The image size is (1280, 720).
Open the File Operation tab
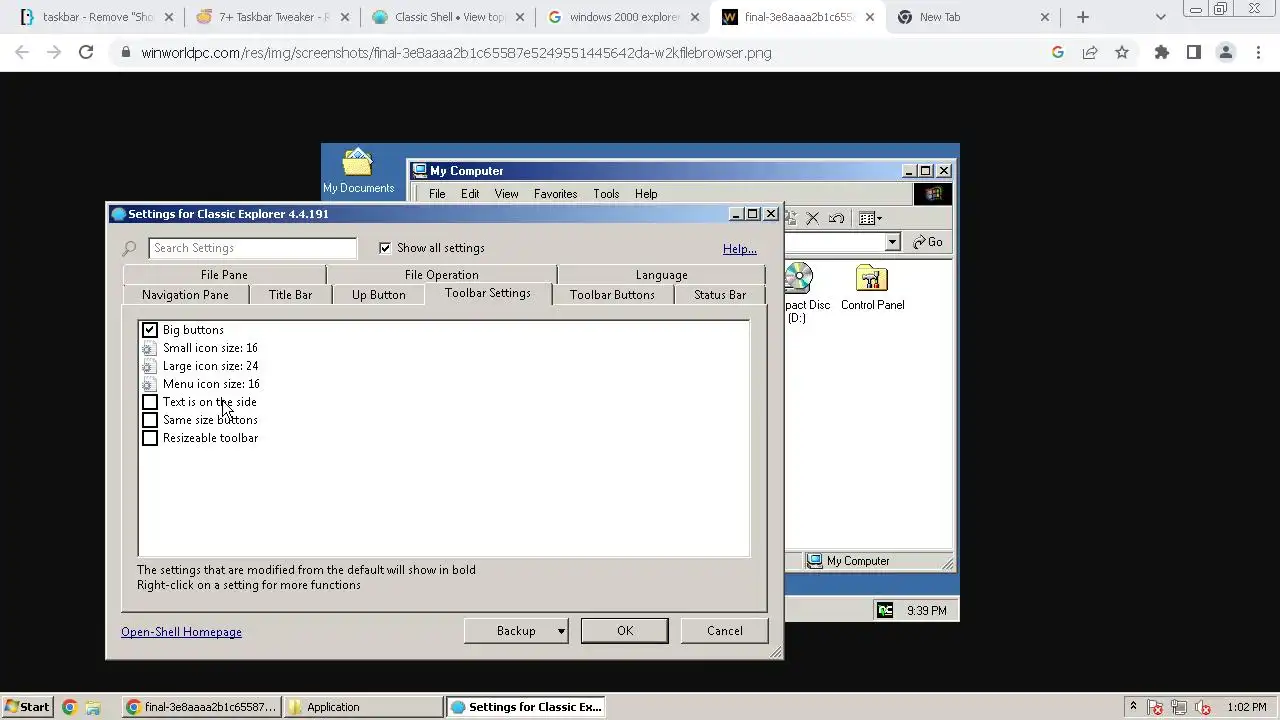tap(441, 275)
